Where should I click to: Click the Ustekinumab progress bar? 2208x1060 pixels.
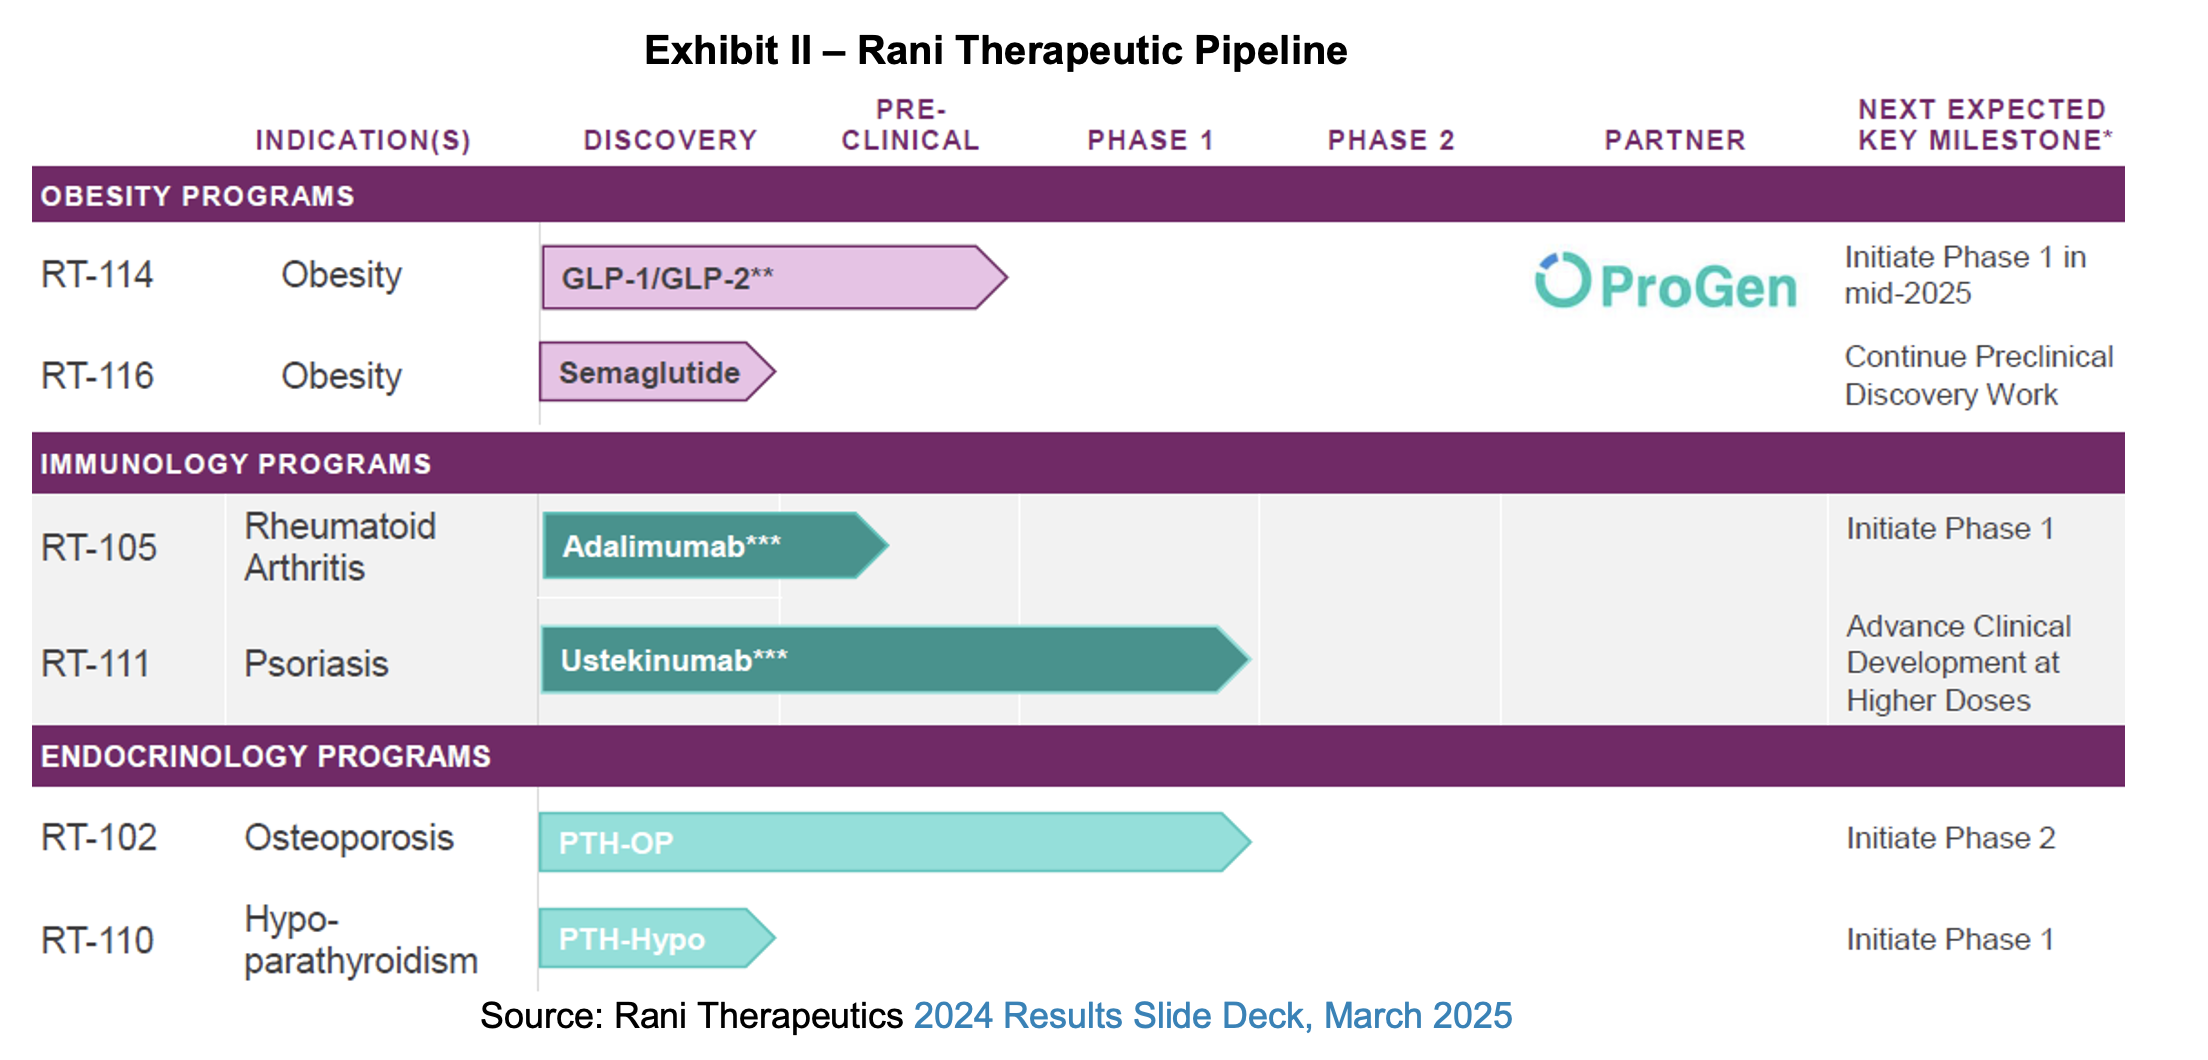coord(892,660)
